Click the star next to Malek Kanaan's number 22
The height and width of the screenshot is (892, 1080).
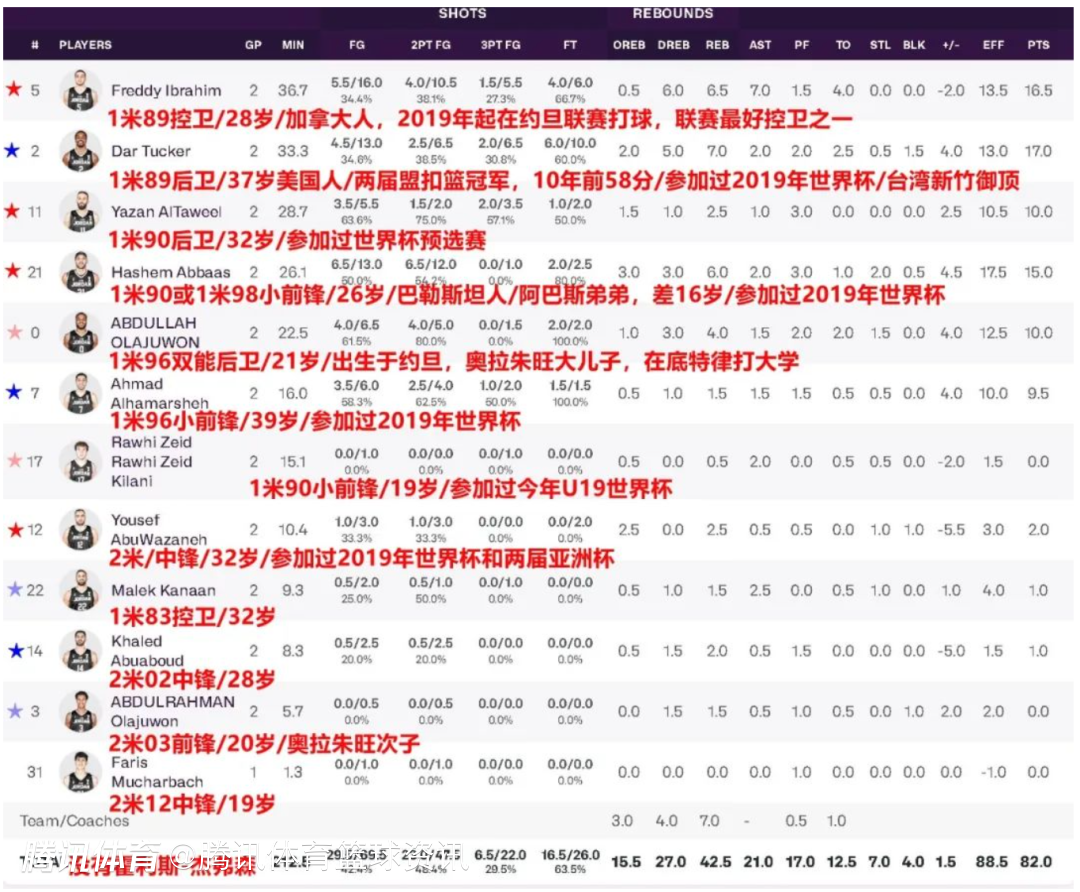pos(15,590)
